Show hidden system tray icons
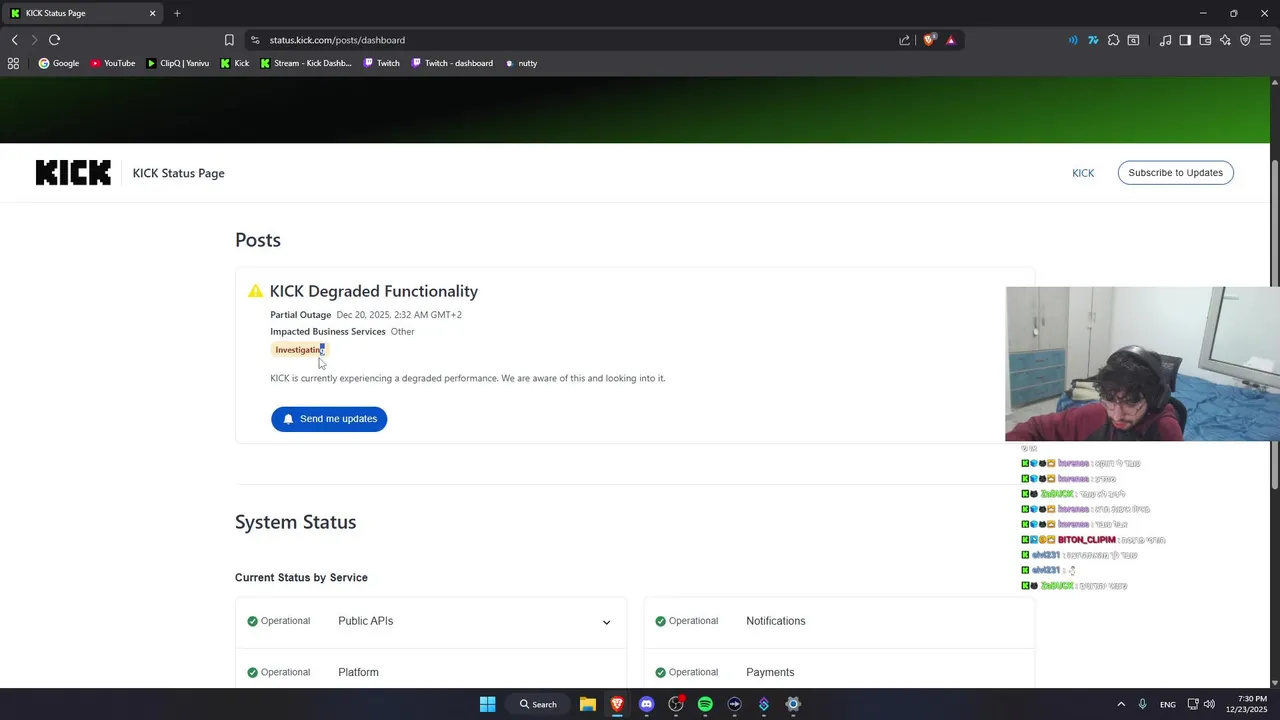The height and width of the screenshot is (720, 1280). pos(1121,704)
